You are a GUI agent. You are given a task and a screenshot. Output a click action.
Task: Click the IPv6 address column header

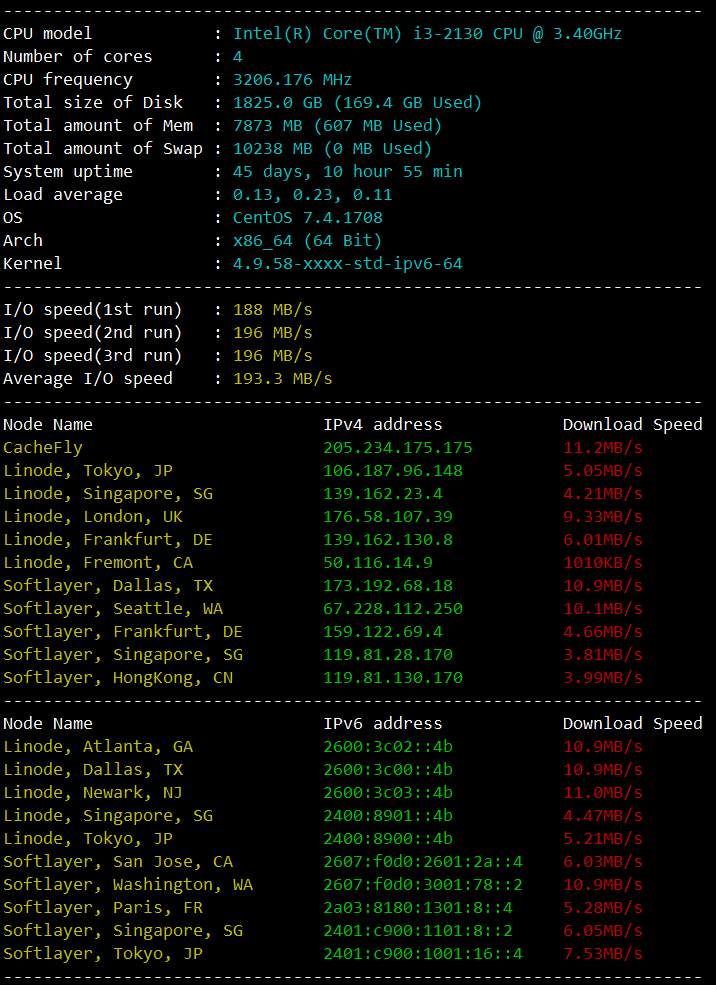382,724
